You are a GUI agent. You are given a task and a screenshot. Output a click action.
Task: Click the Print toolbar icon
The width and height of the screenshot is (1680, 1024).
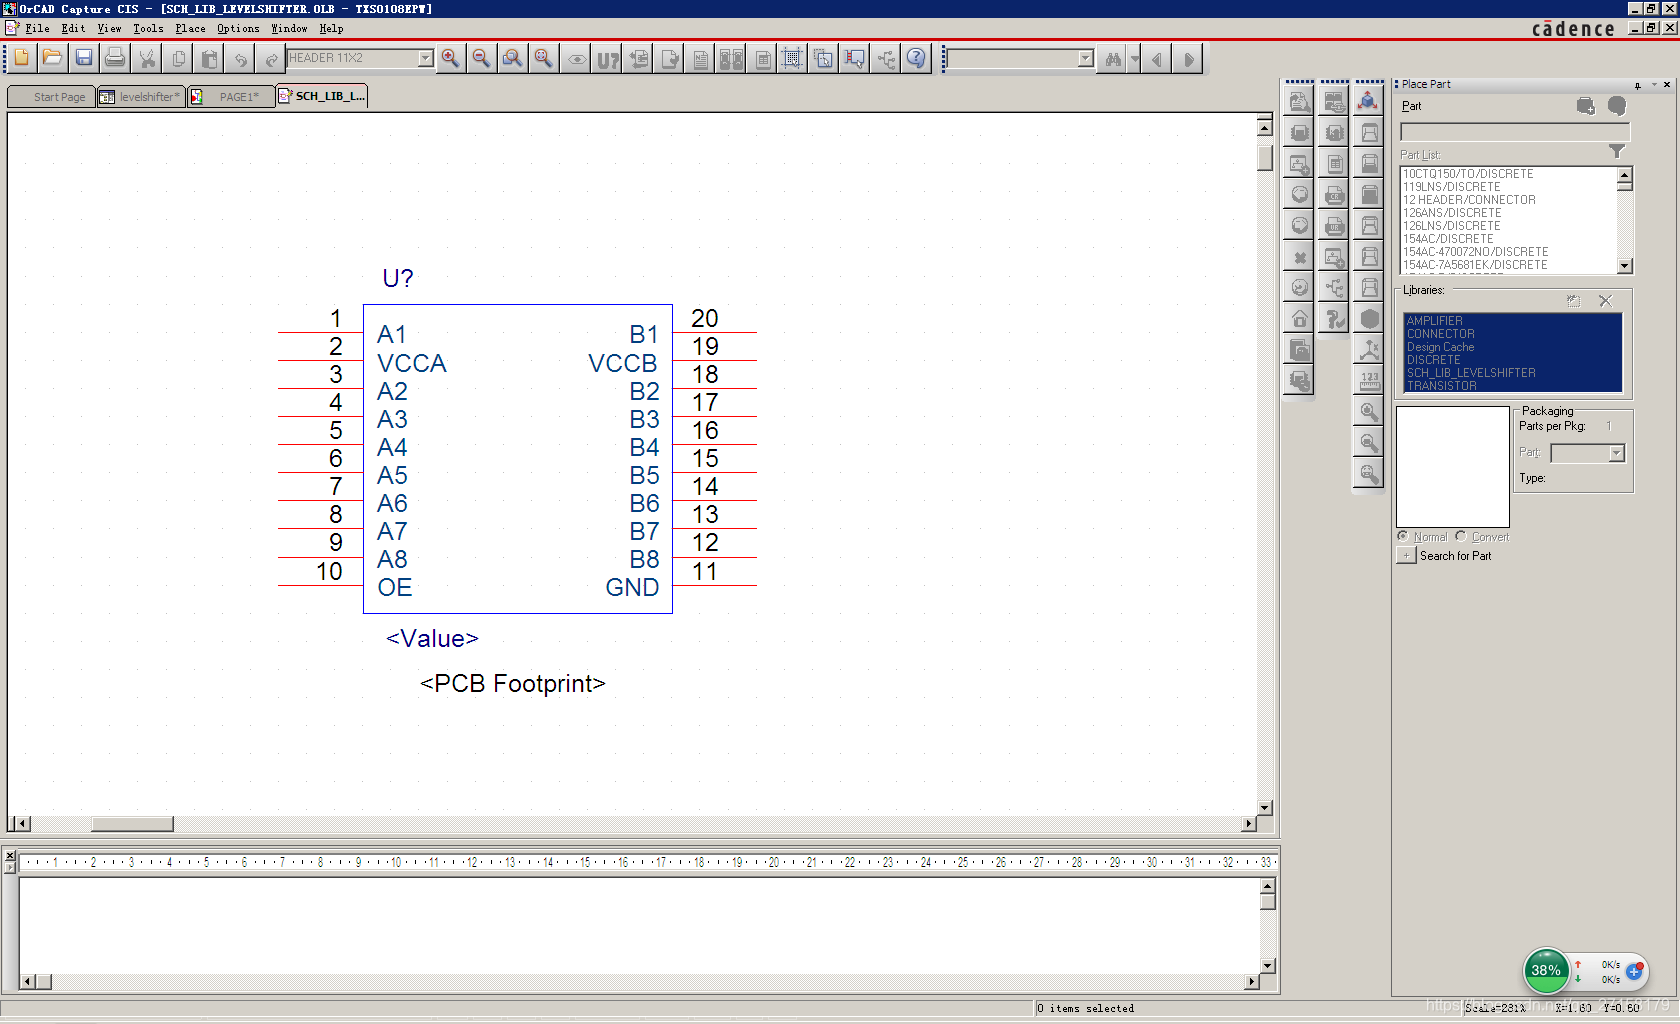click(x=115, y=59)
